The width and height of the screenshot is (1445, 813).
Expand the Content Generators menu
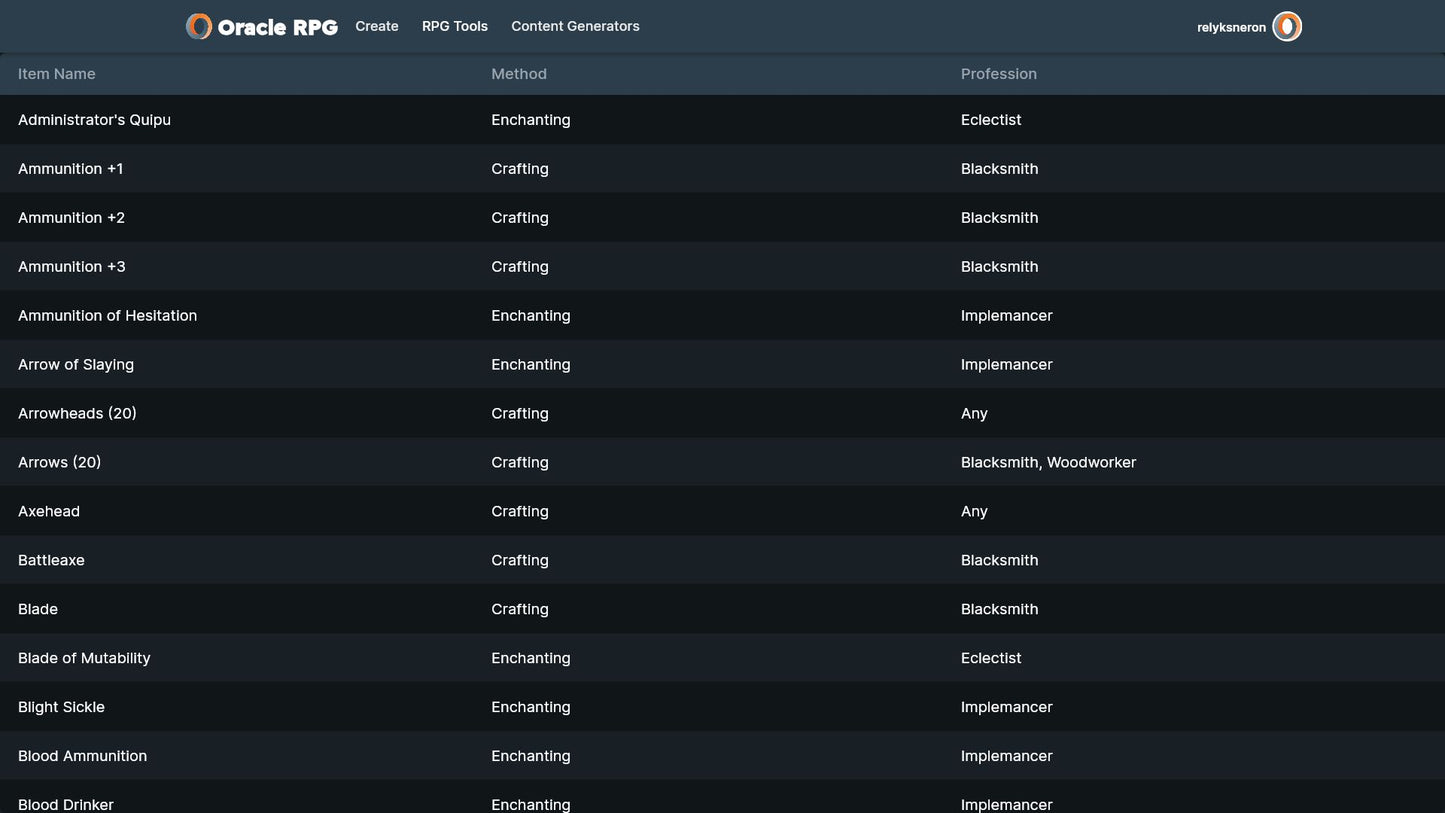pos(575,27)
